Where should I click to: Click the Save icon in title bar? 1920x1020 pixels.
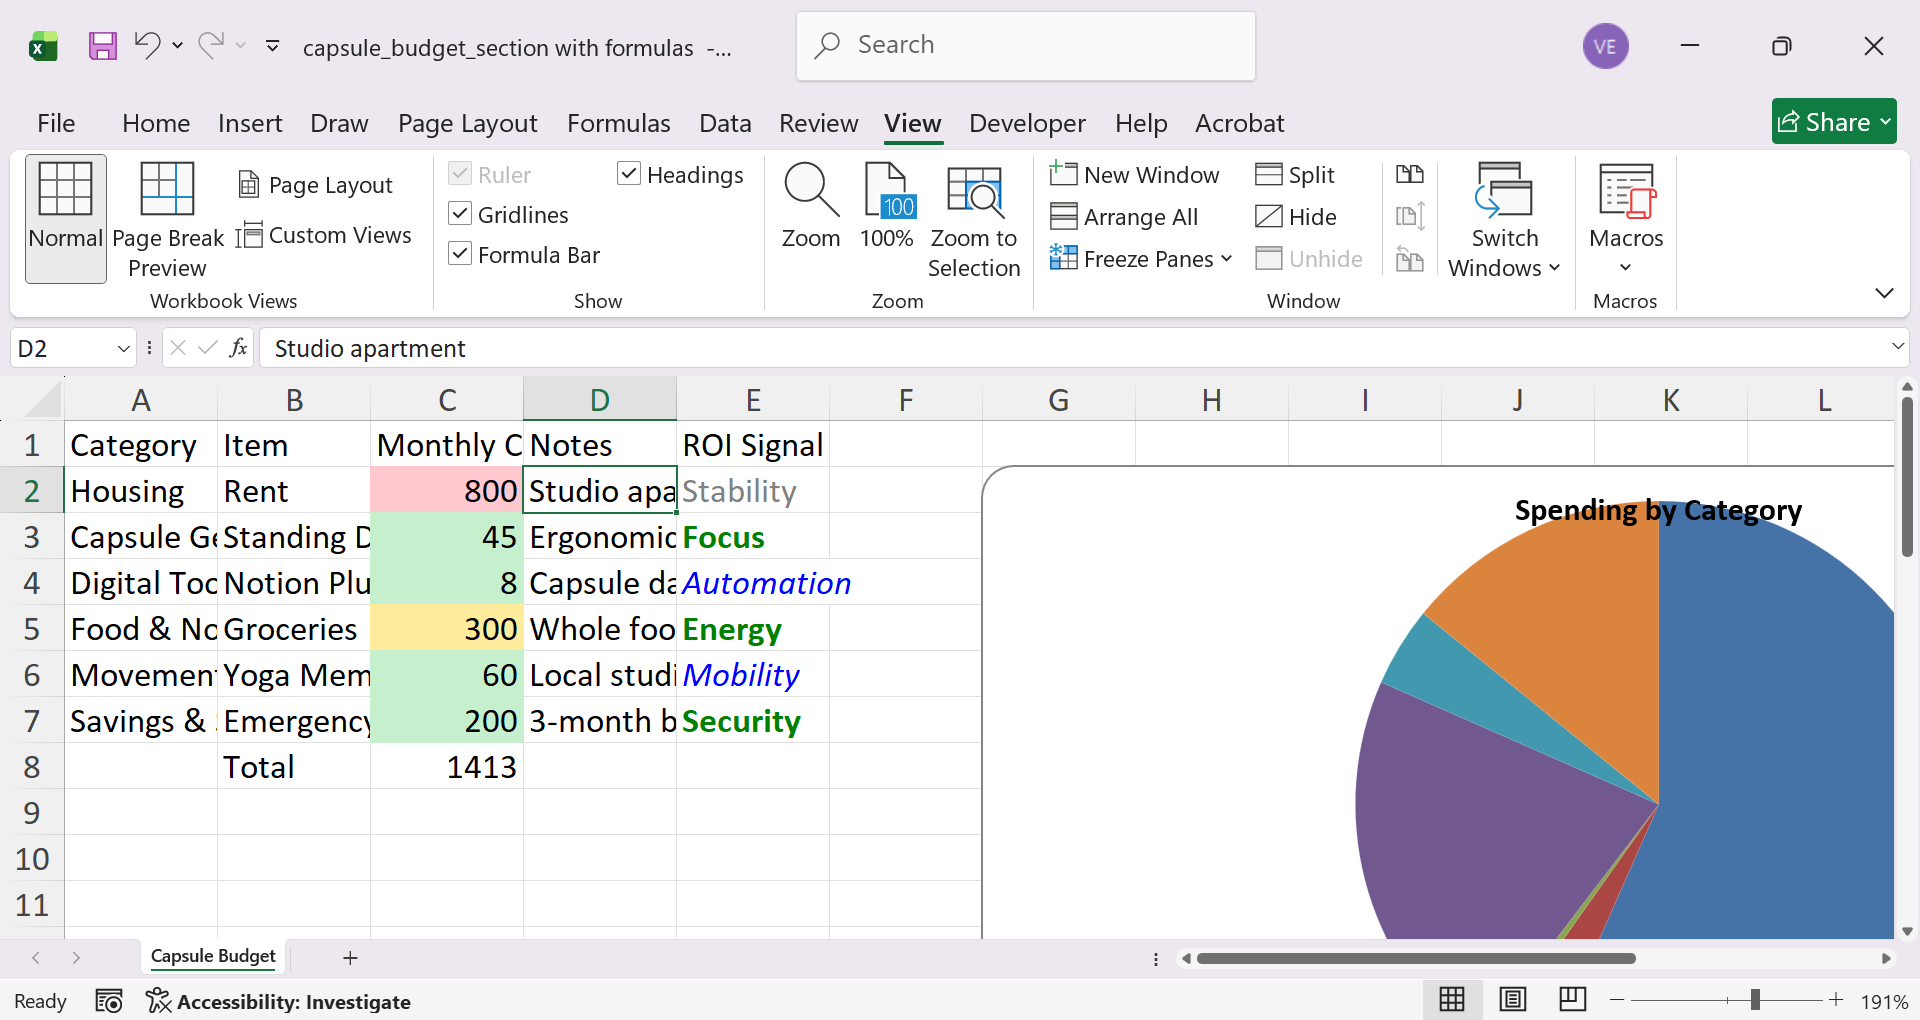pyautogui.click(x=102, y=46)
